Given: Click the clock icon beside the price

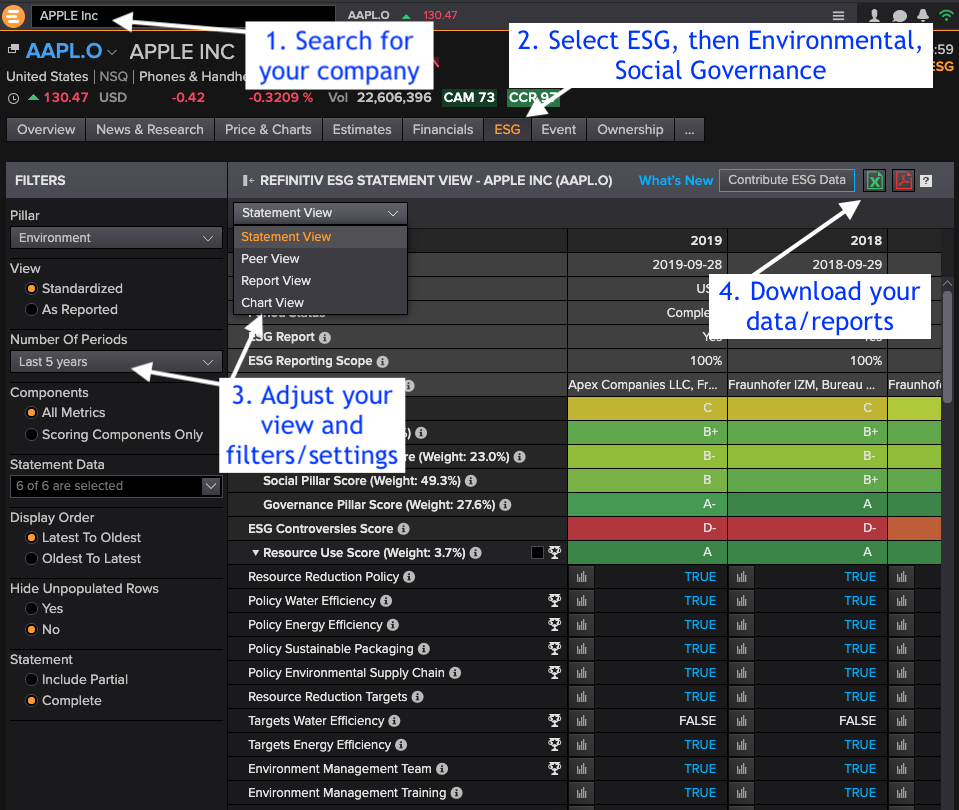Looking at the screenshot, I should click(13, 98).
